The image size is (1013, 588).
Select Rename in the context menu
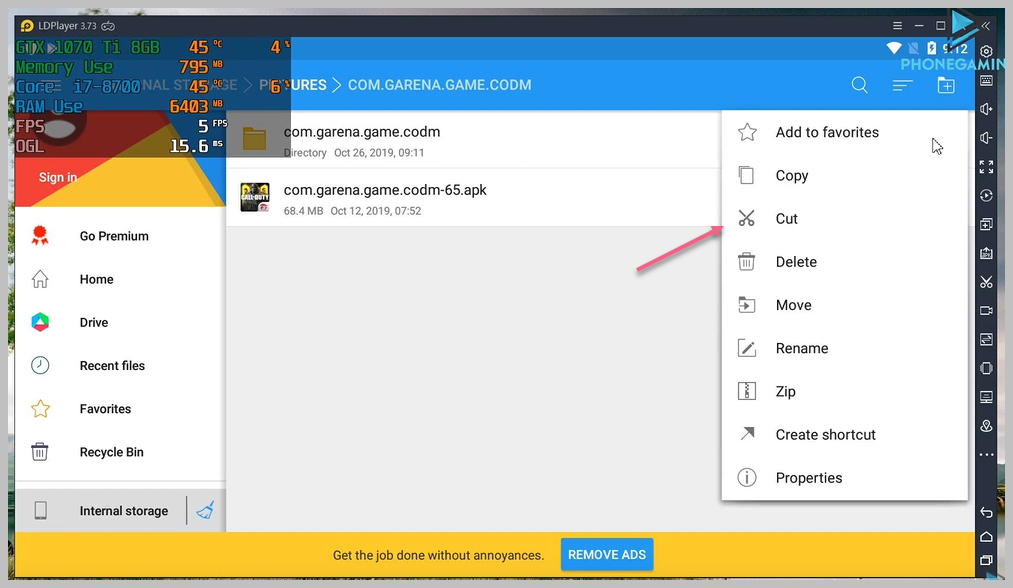(x=844, y=348)
